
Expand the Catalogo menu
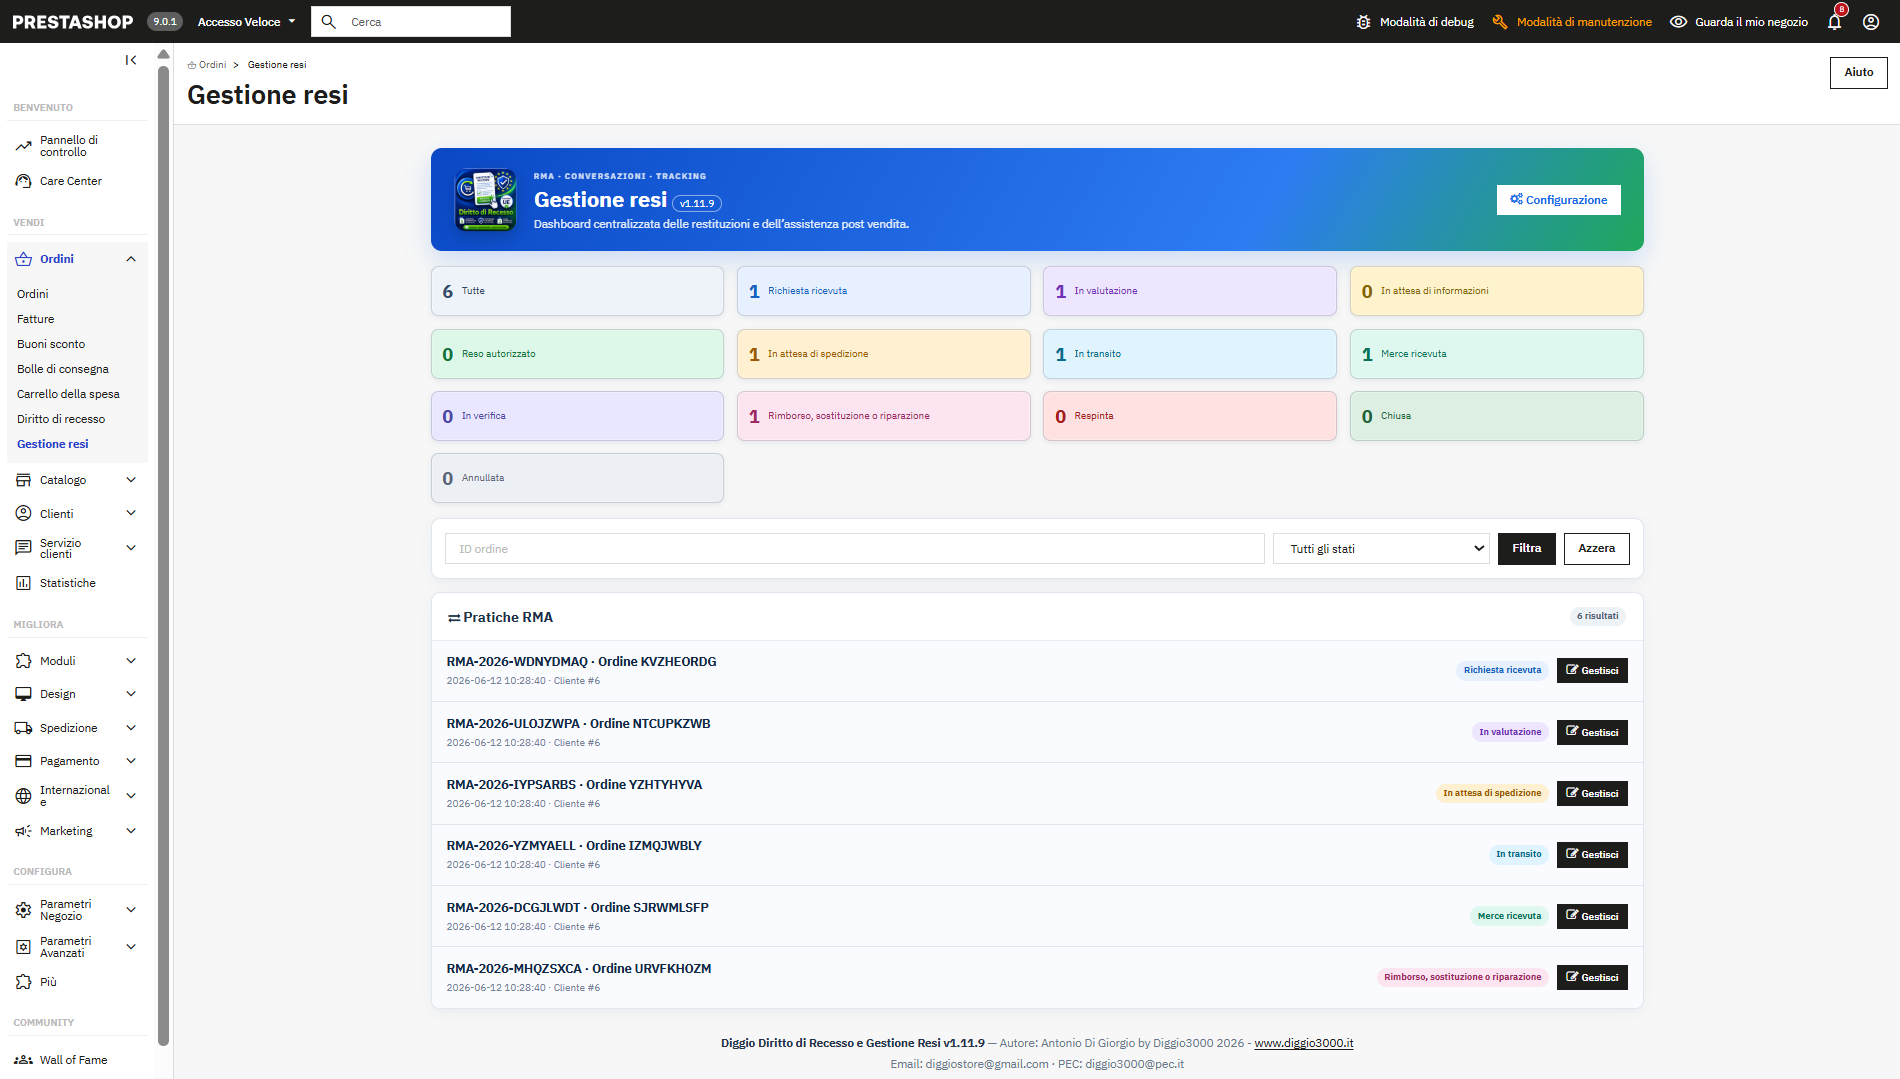(x=131, y=480)
